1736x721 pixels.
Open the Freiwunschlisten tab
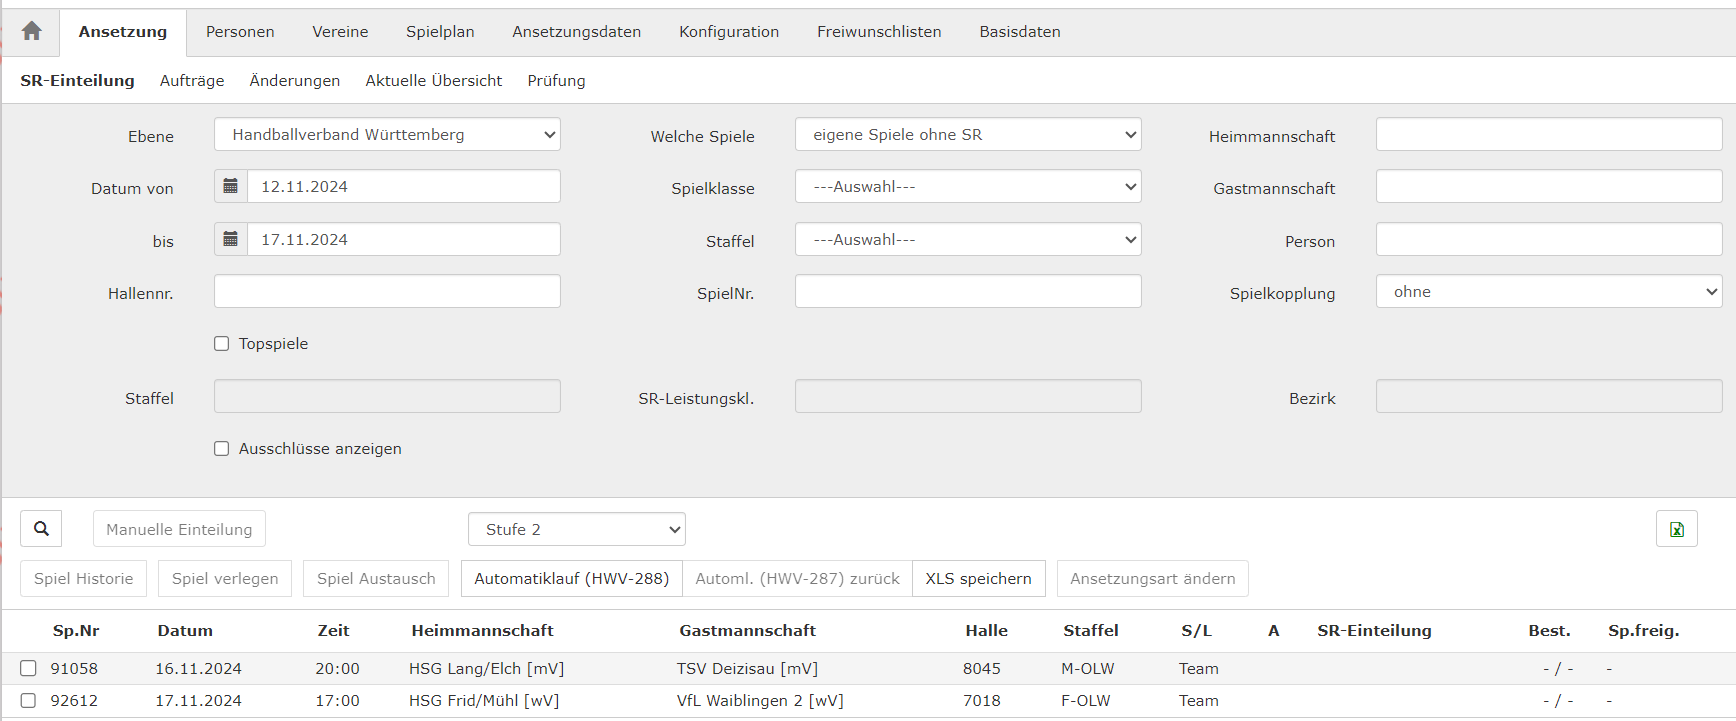[x=879, y=32]
